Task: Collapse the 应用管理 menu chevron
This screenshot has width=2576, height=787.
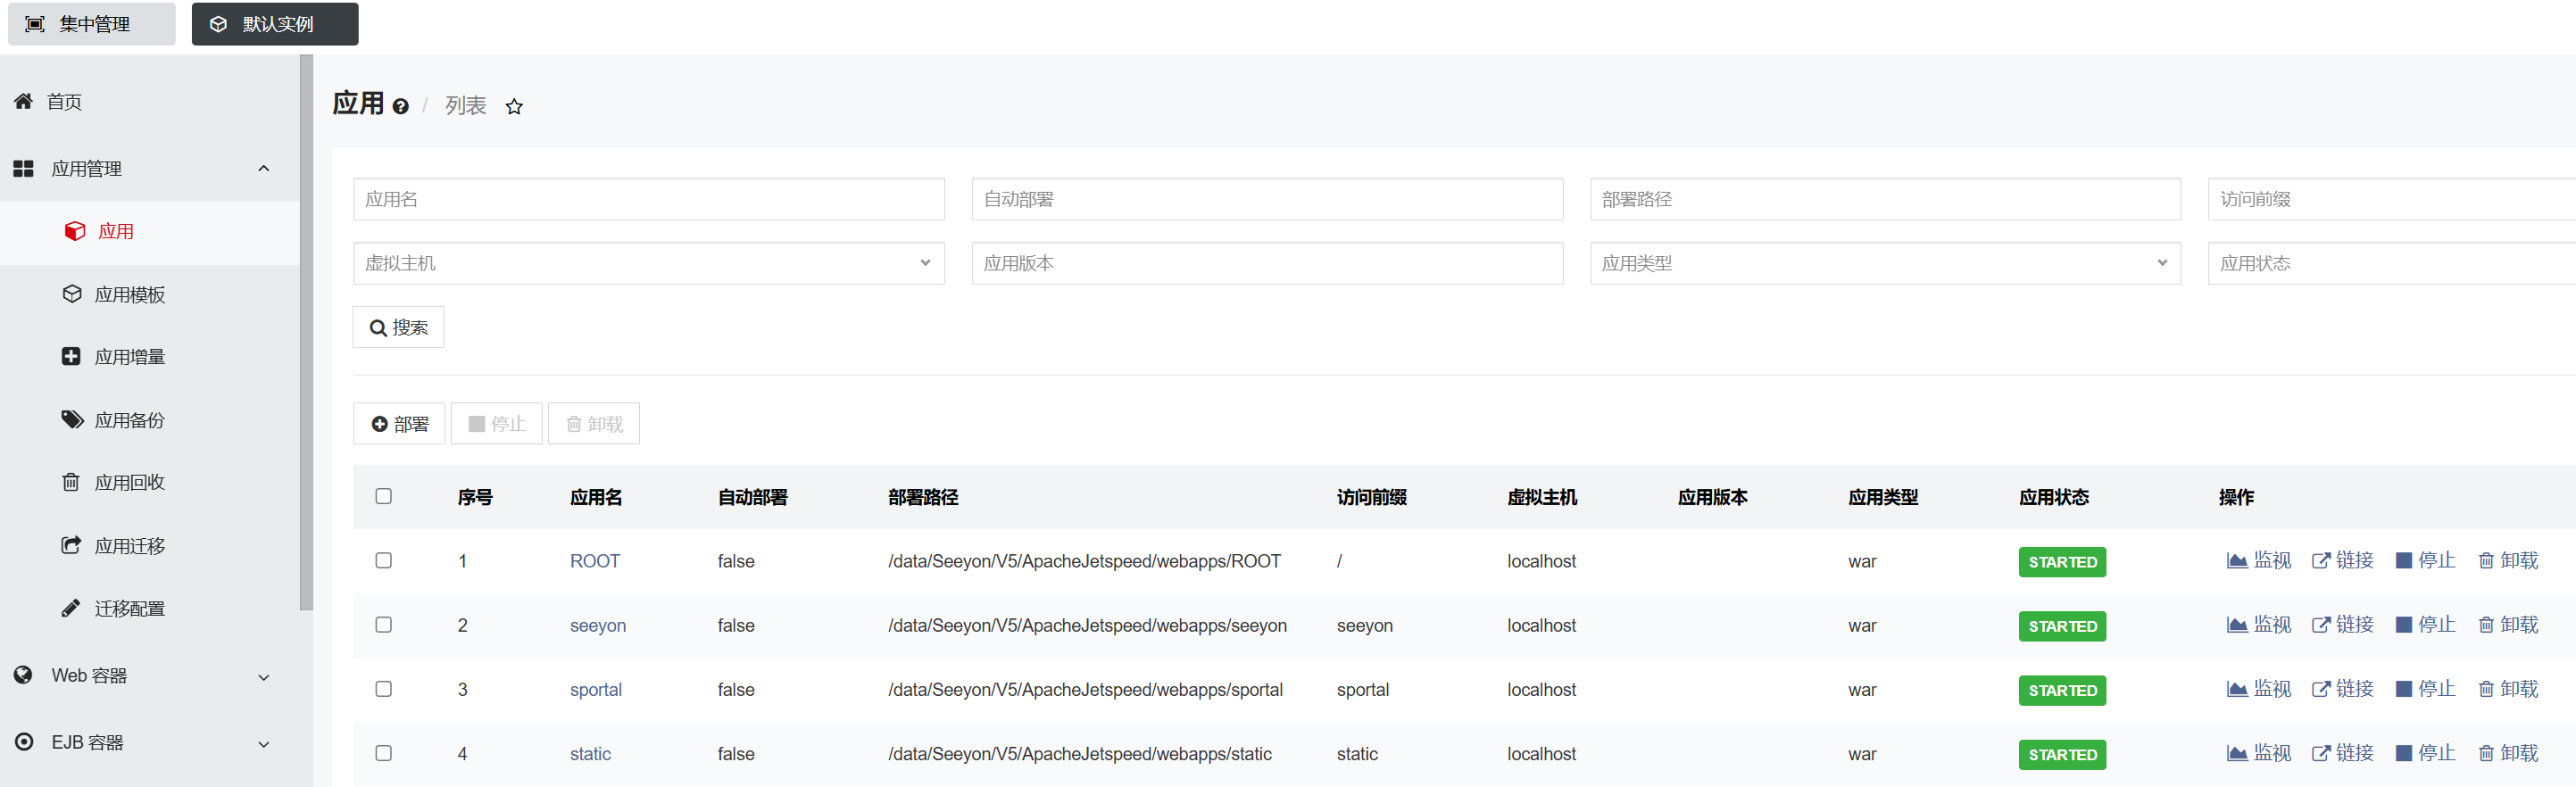Action: [264, 168]
